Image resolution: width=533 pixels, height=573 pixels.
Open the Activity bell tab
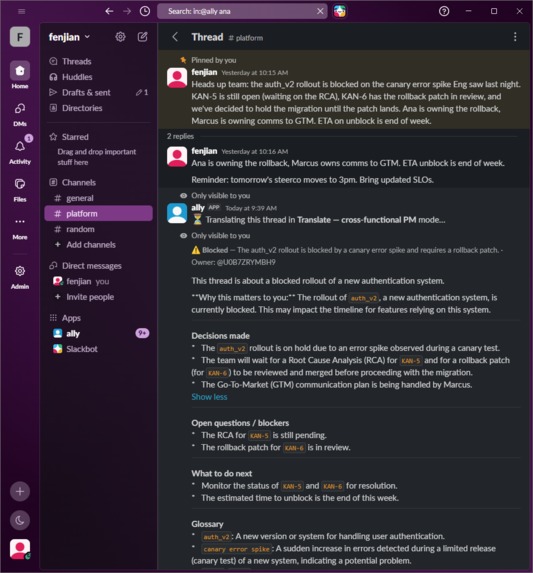[x=20, y=151]
